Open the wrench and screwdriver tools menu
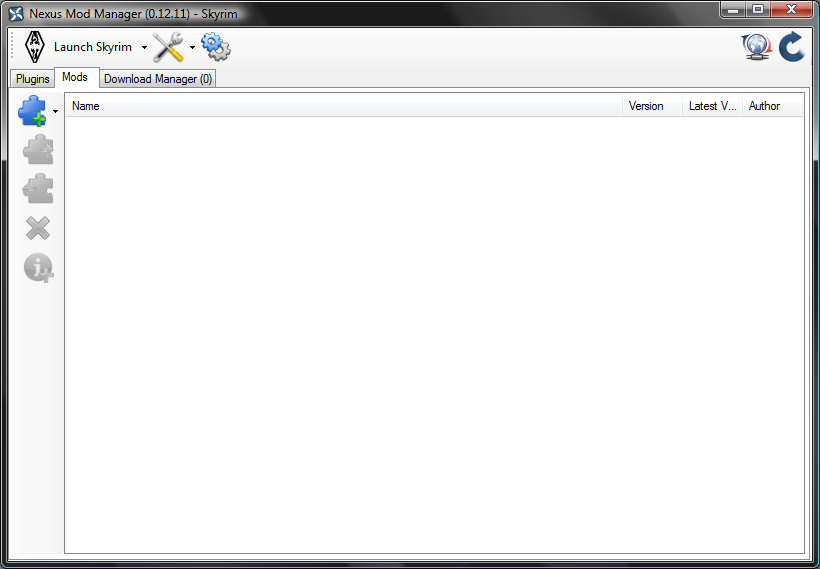This screenshot has height=569, width=820. [x=168, y=47]
